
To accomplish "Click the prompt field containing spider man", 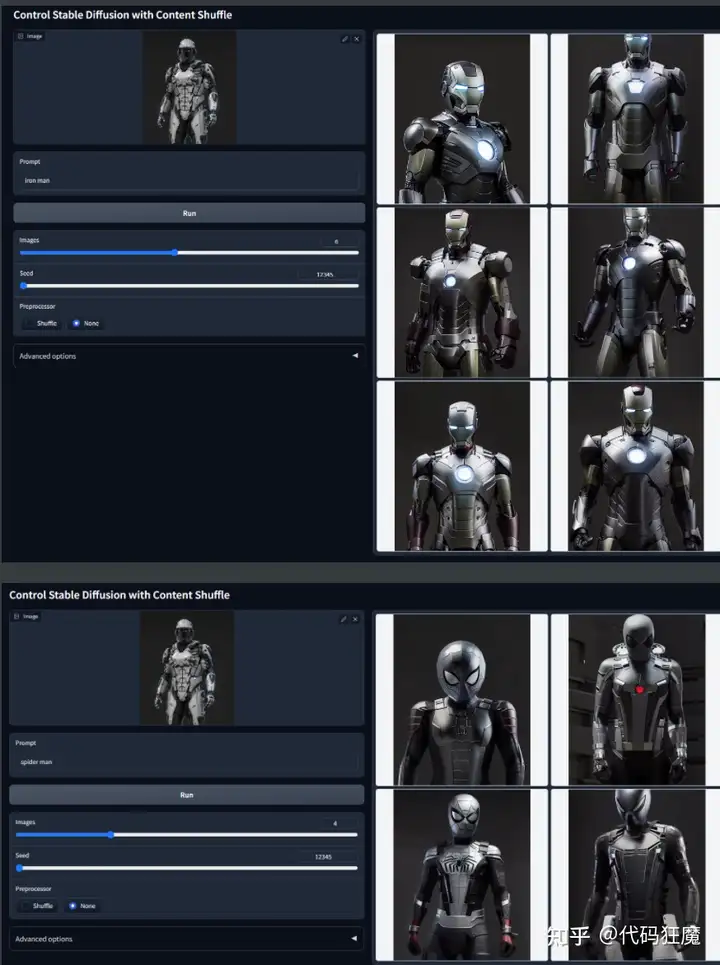I will pos(186,762).
